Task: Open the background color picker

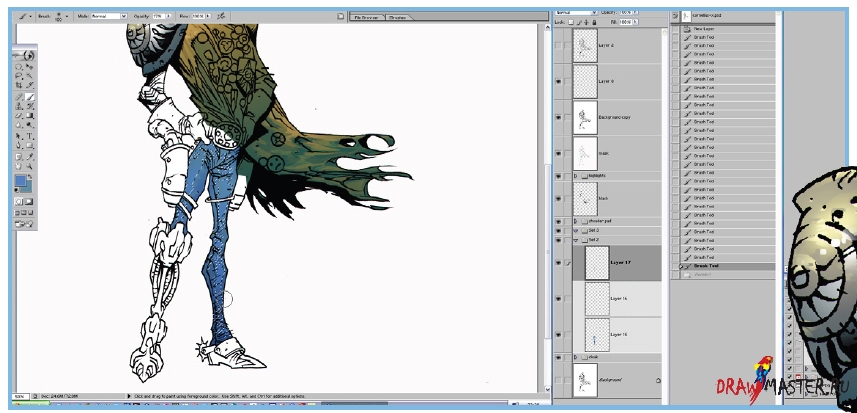Action: 28,188
